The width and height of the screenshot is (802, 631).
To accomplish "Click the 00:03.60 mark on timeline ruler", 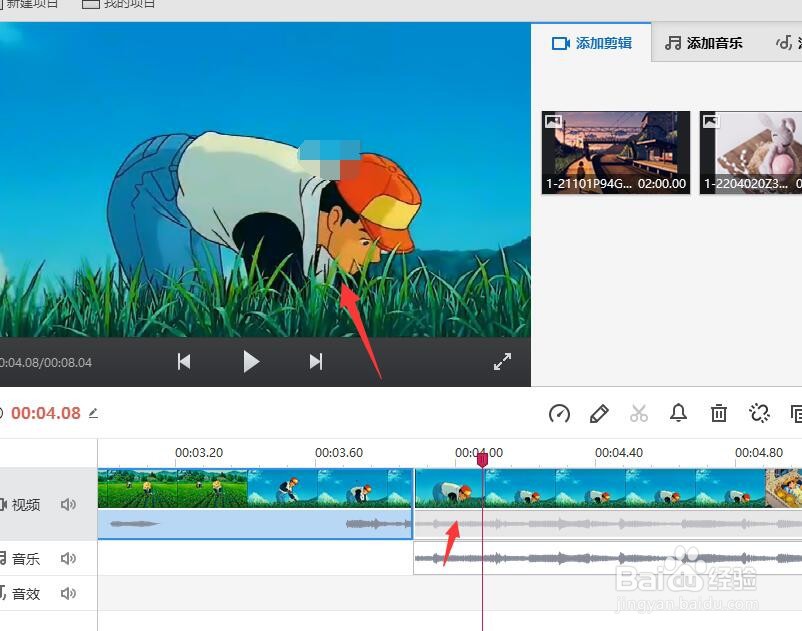I will (339, 453).
